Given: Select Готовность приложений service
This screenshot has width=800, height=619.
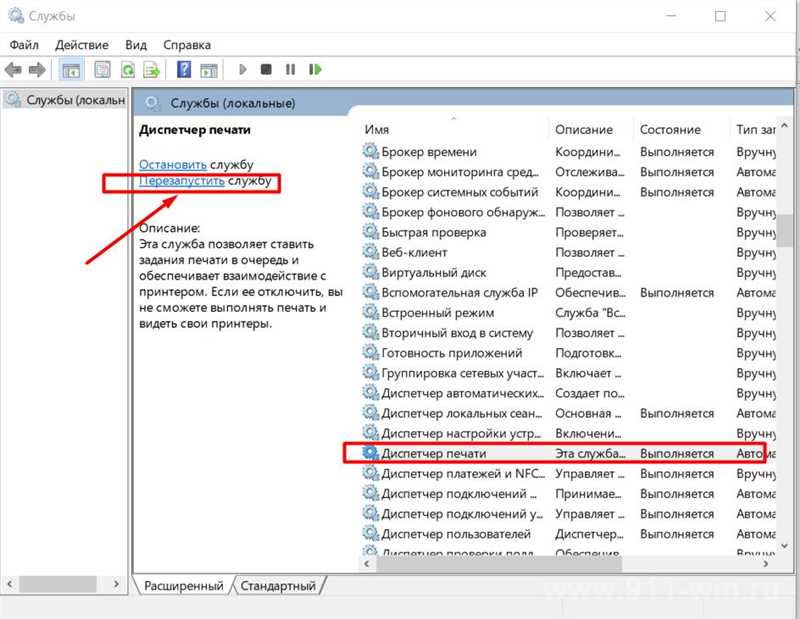Looking at the screenshot, I should click(x=568, y=353).
